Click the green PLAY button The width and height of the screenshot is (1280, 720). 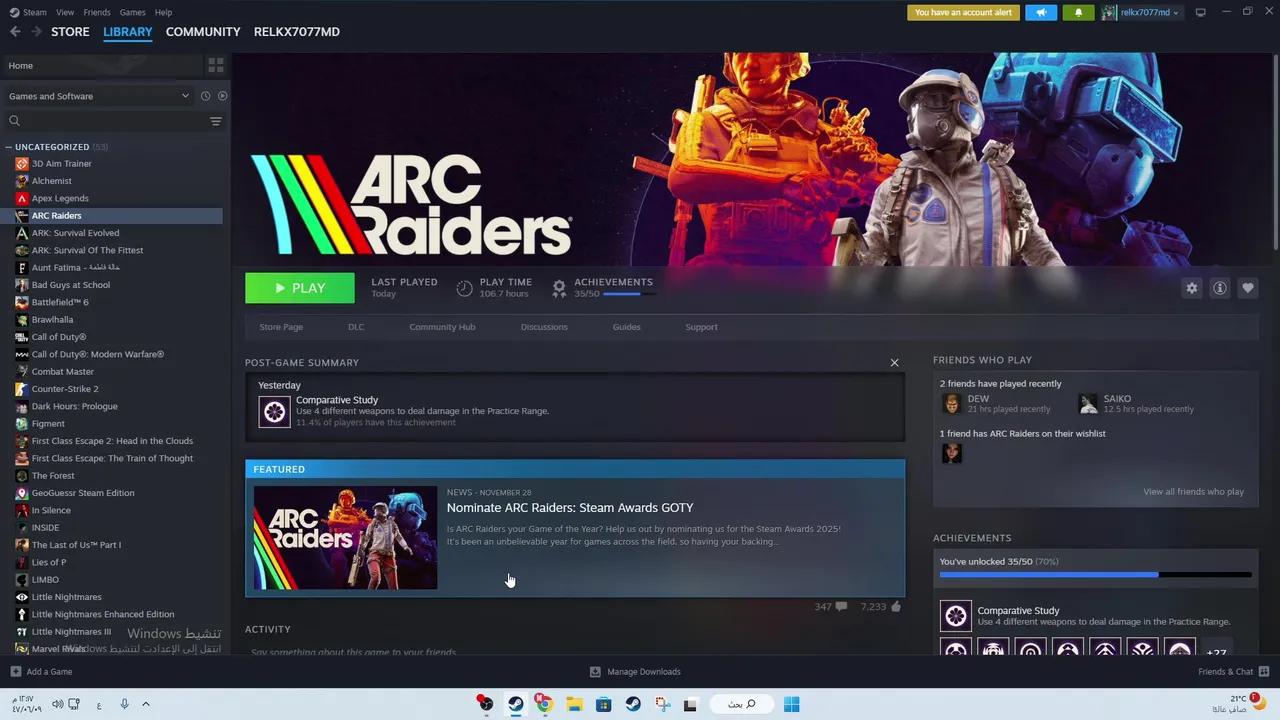300,288
